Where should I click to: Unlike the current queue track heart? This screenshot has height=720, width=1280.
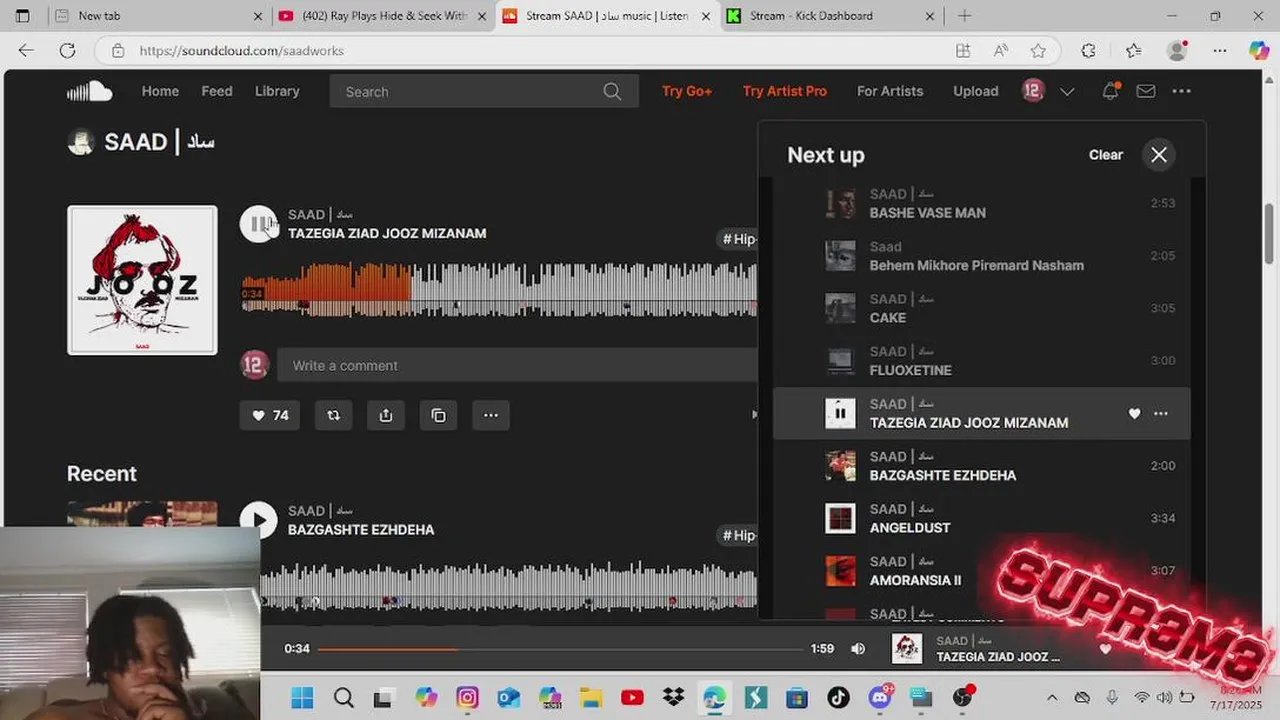tap(1134, 413)
